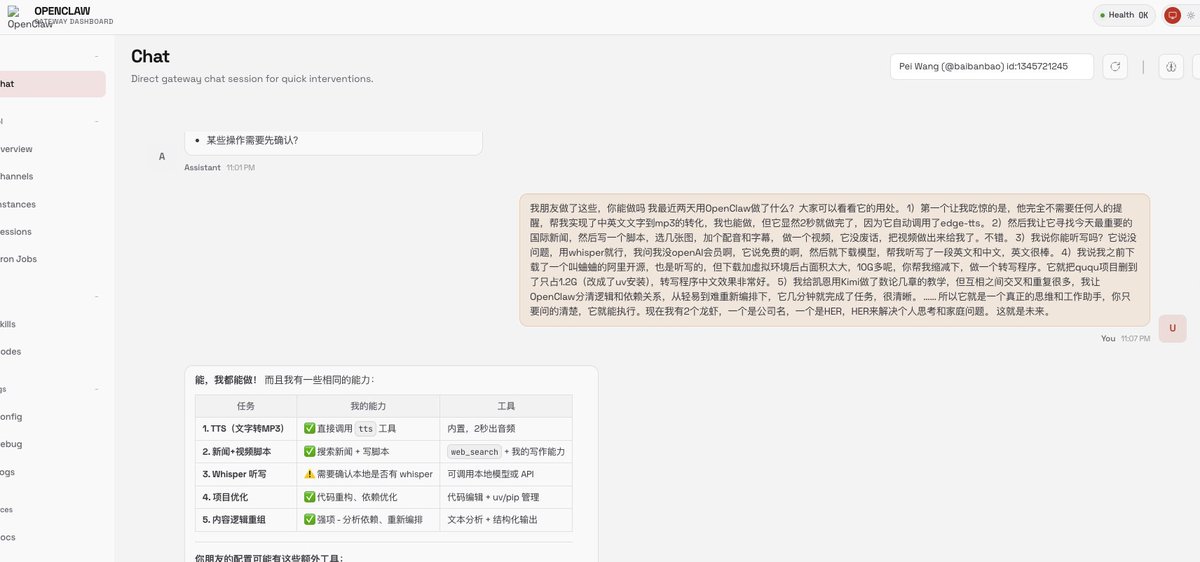Click the '5. 内容逻辑重组' table cell
This screenshot has height=562, width=1200.
[x=245, y=520]
